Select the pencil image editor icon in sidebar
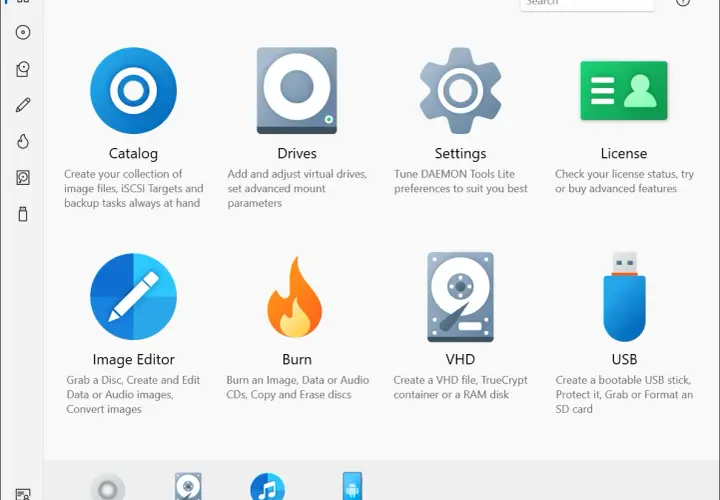720x500 pixels. point(23,105)
